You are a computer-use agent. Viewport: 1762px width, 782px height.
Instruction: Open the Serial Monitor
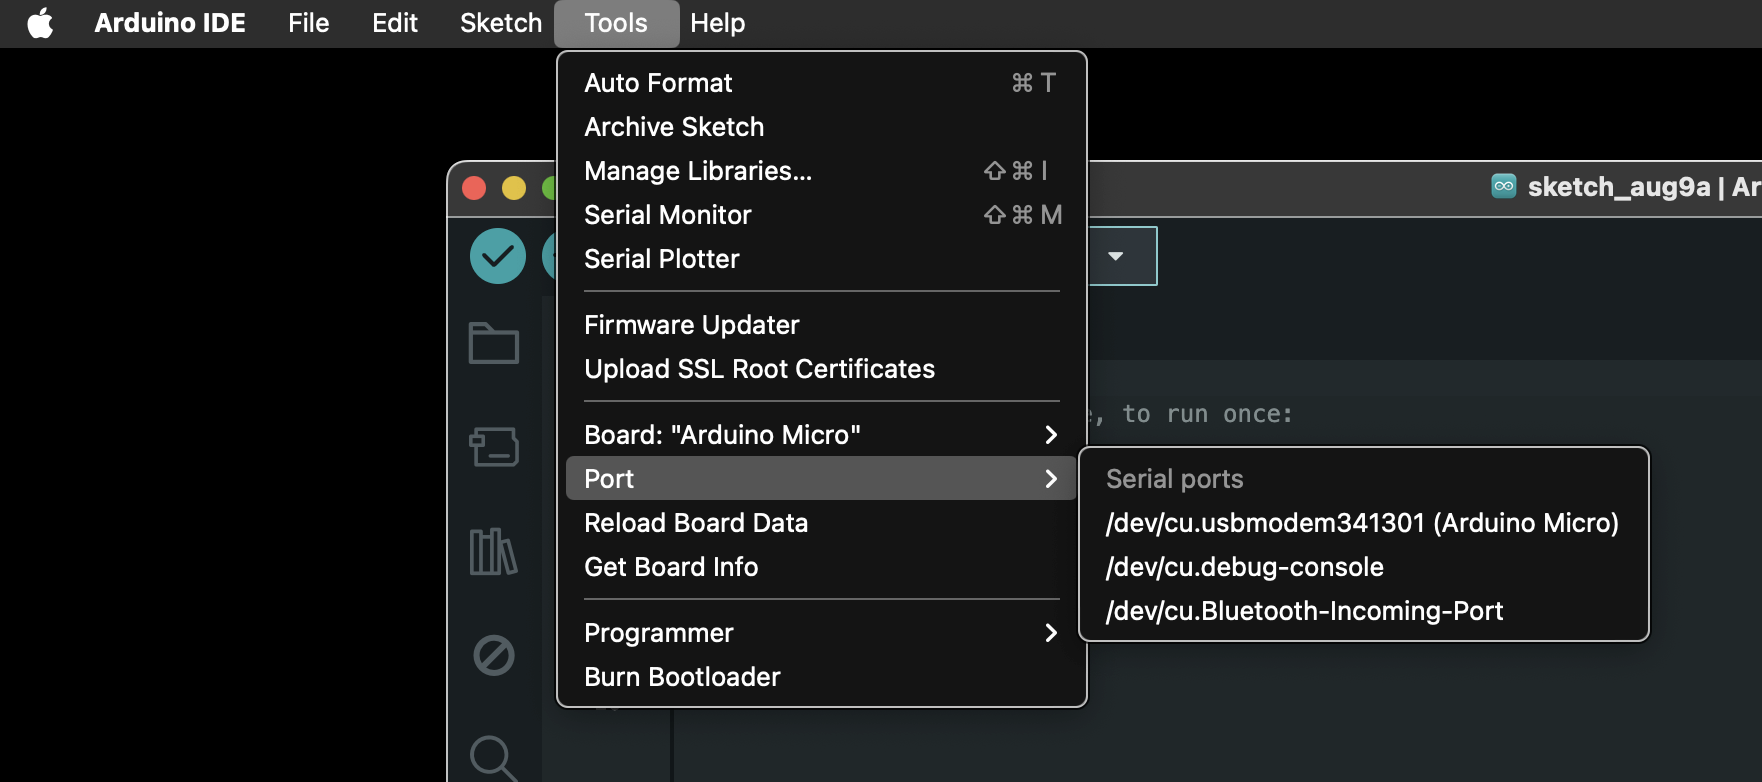(x=821, y=215)
